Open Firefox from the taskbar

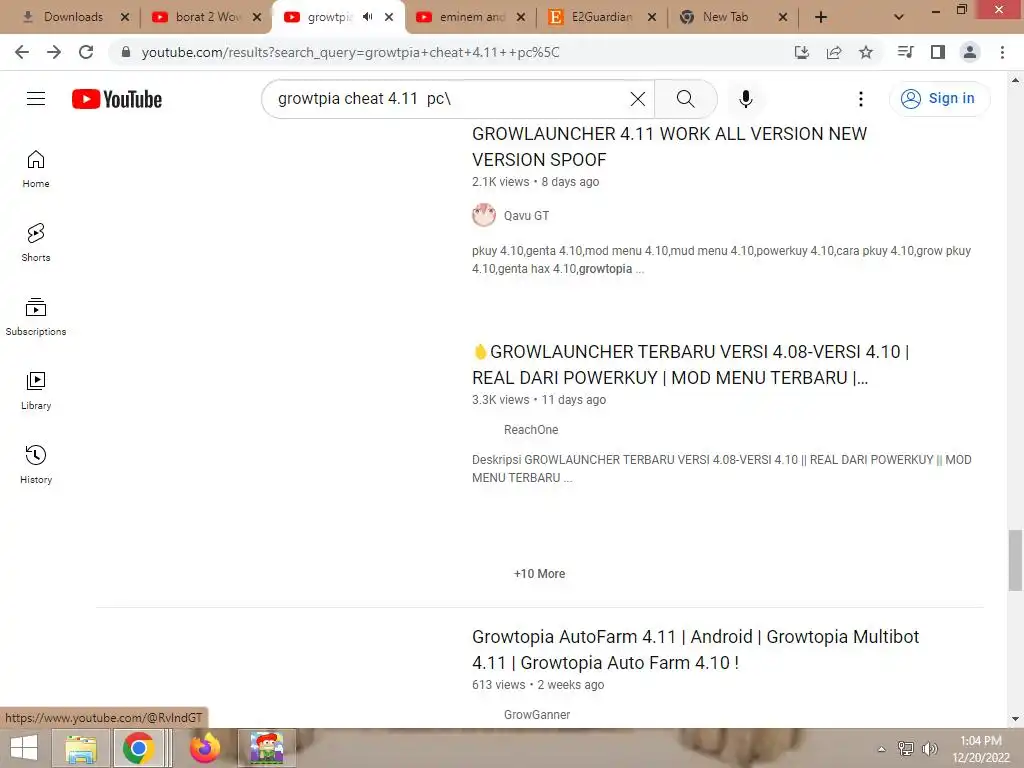(204, 748)
